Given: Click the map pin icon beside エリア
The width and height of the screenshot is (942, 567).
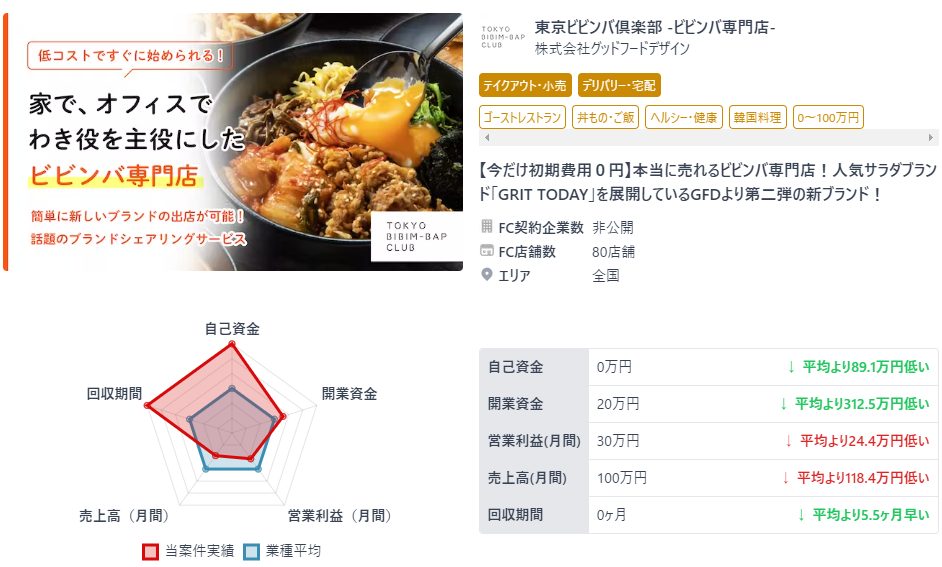Looking at the screenshot, I should point(487,274).
